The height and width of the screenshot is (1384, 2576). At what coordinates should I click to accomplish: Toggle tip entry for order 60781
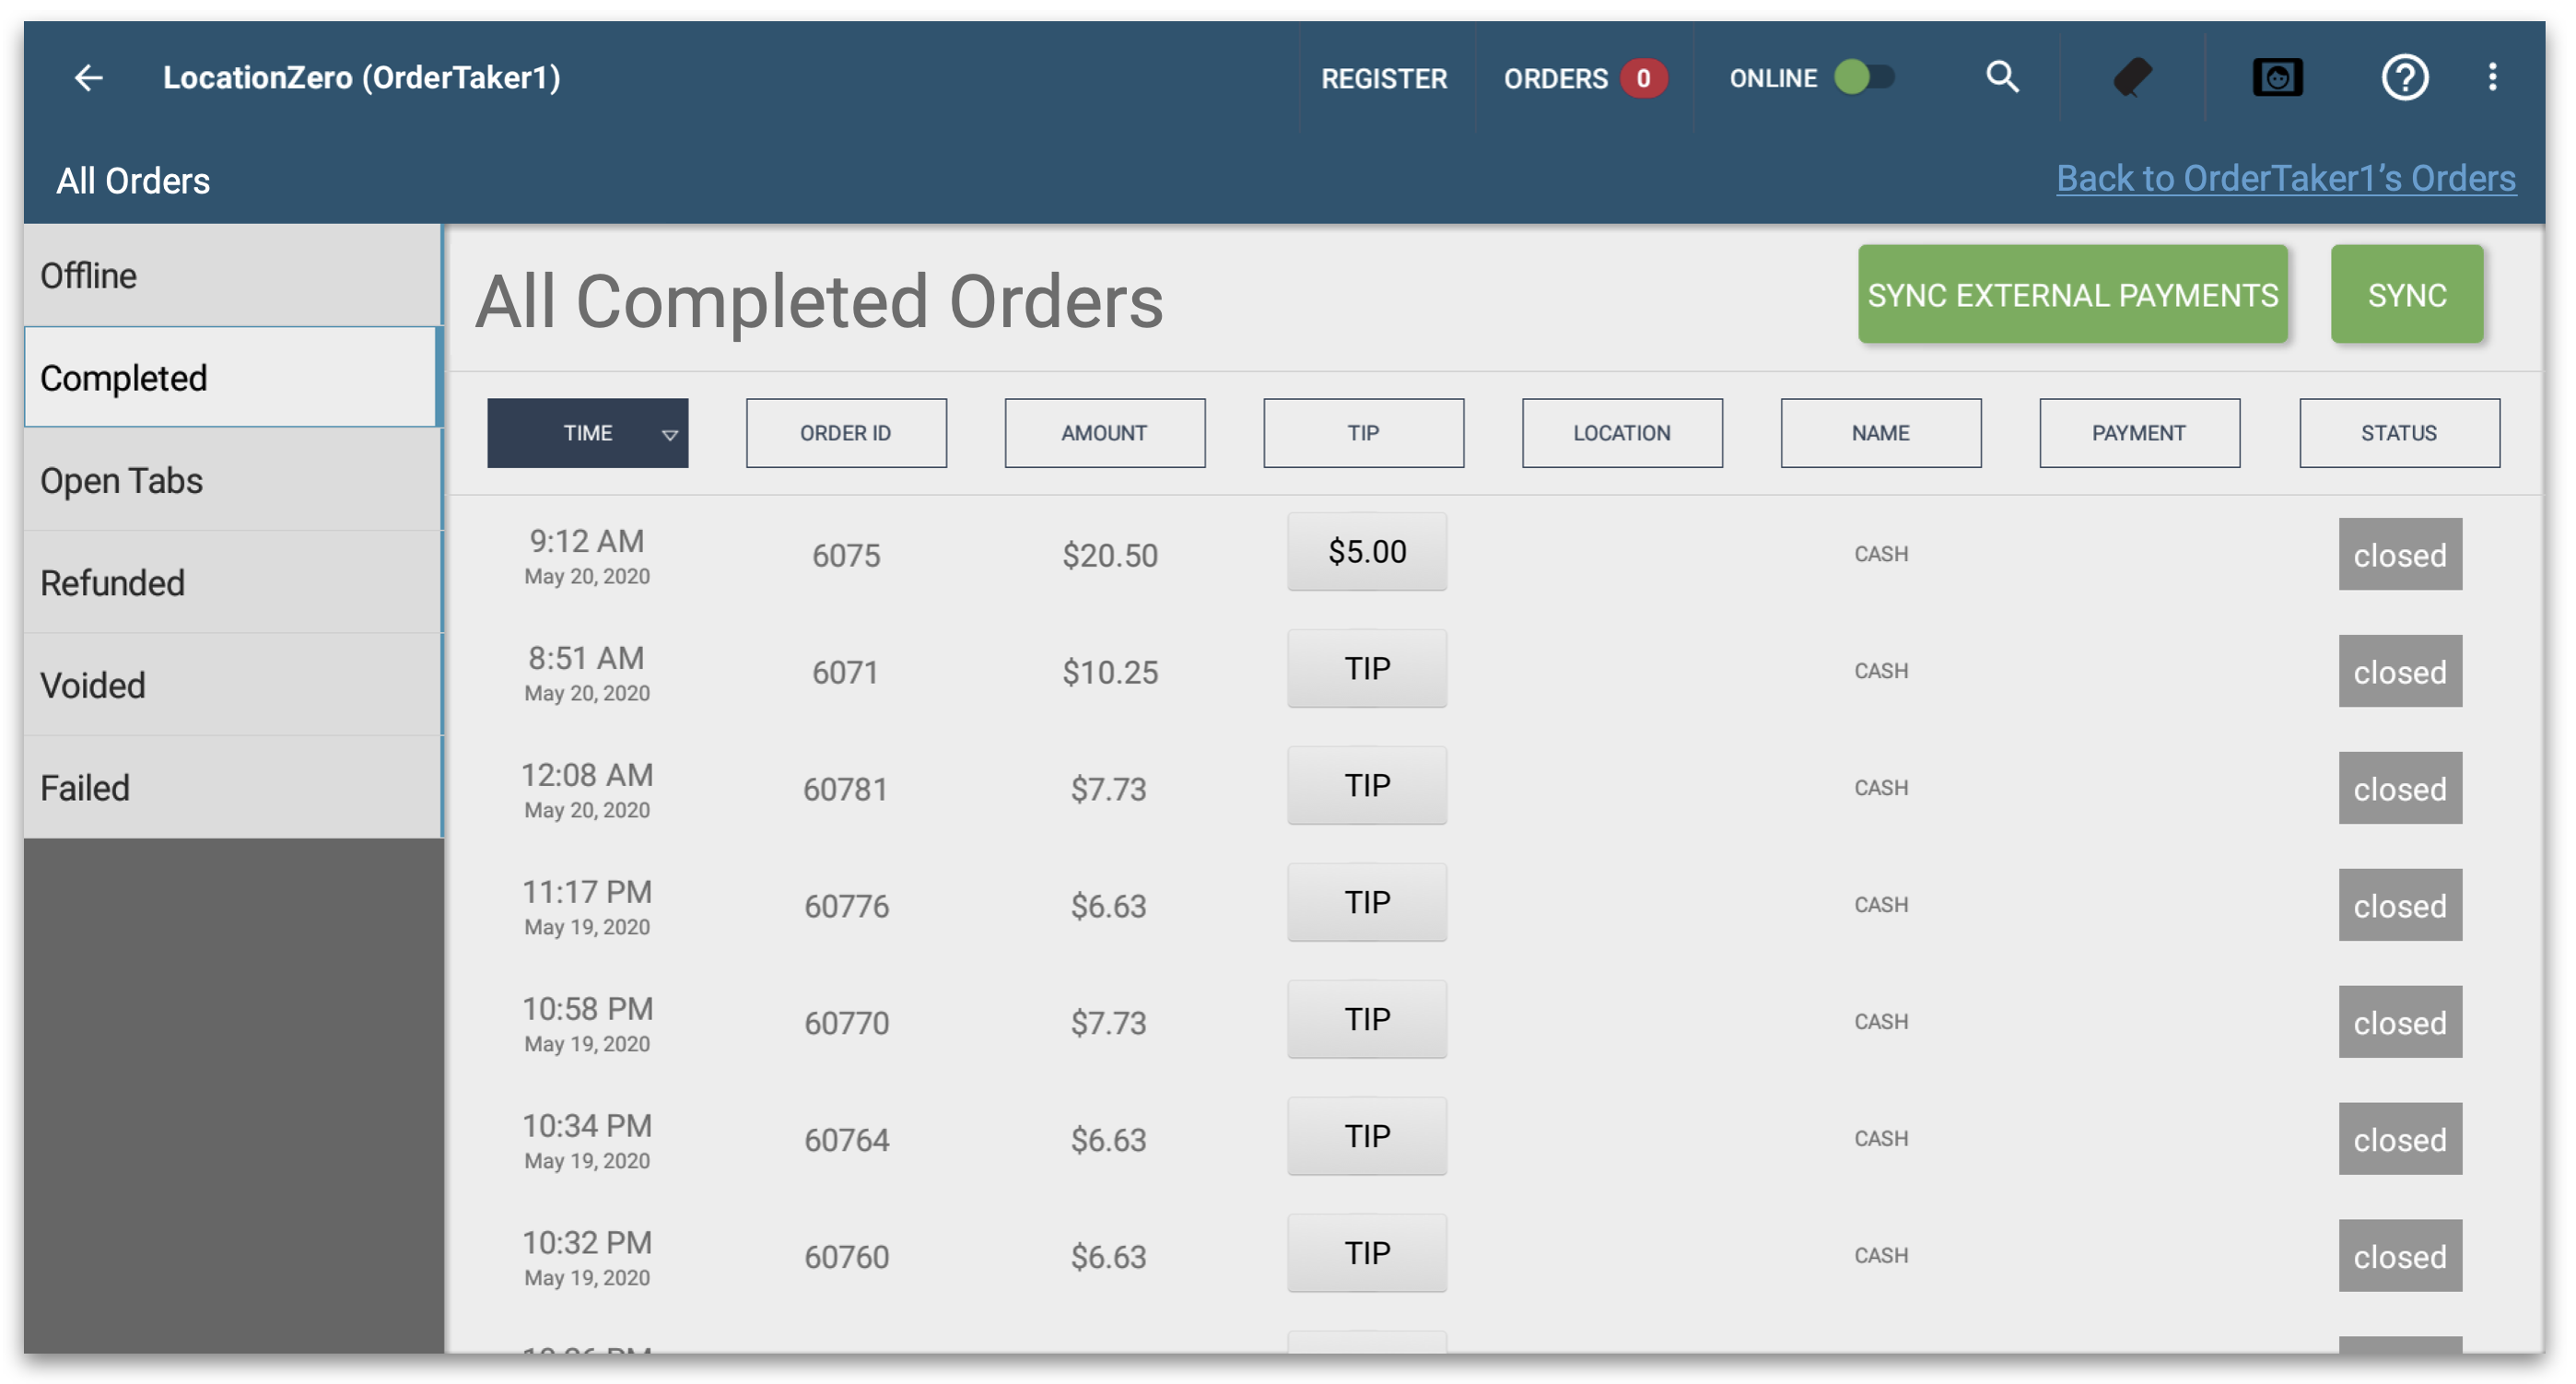pos(1363,788)
